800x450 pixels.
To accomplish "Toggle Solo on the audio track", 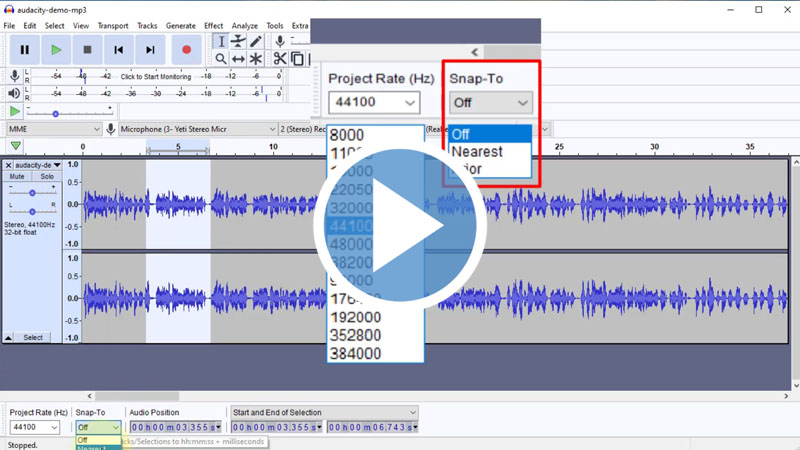I will 47,176.
